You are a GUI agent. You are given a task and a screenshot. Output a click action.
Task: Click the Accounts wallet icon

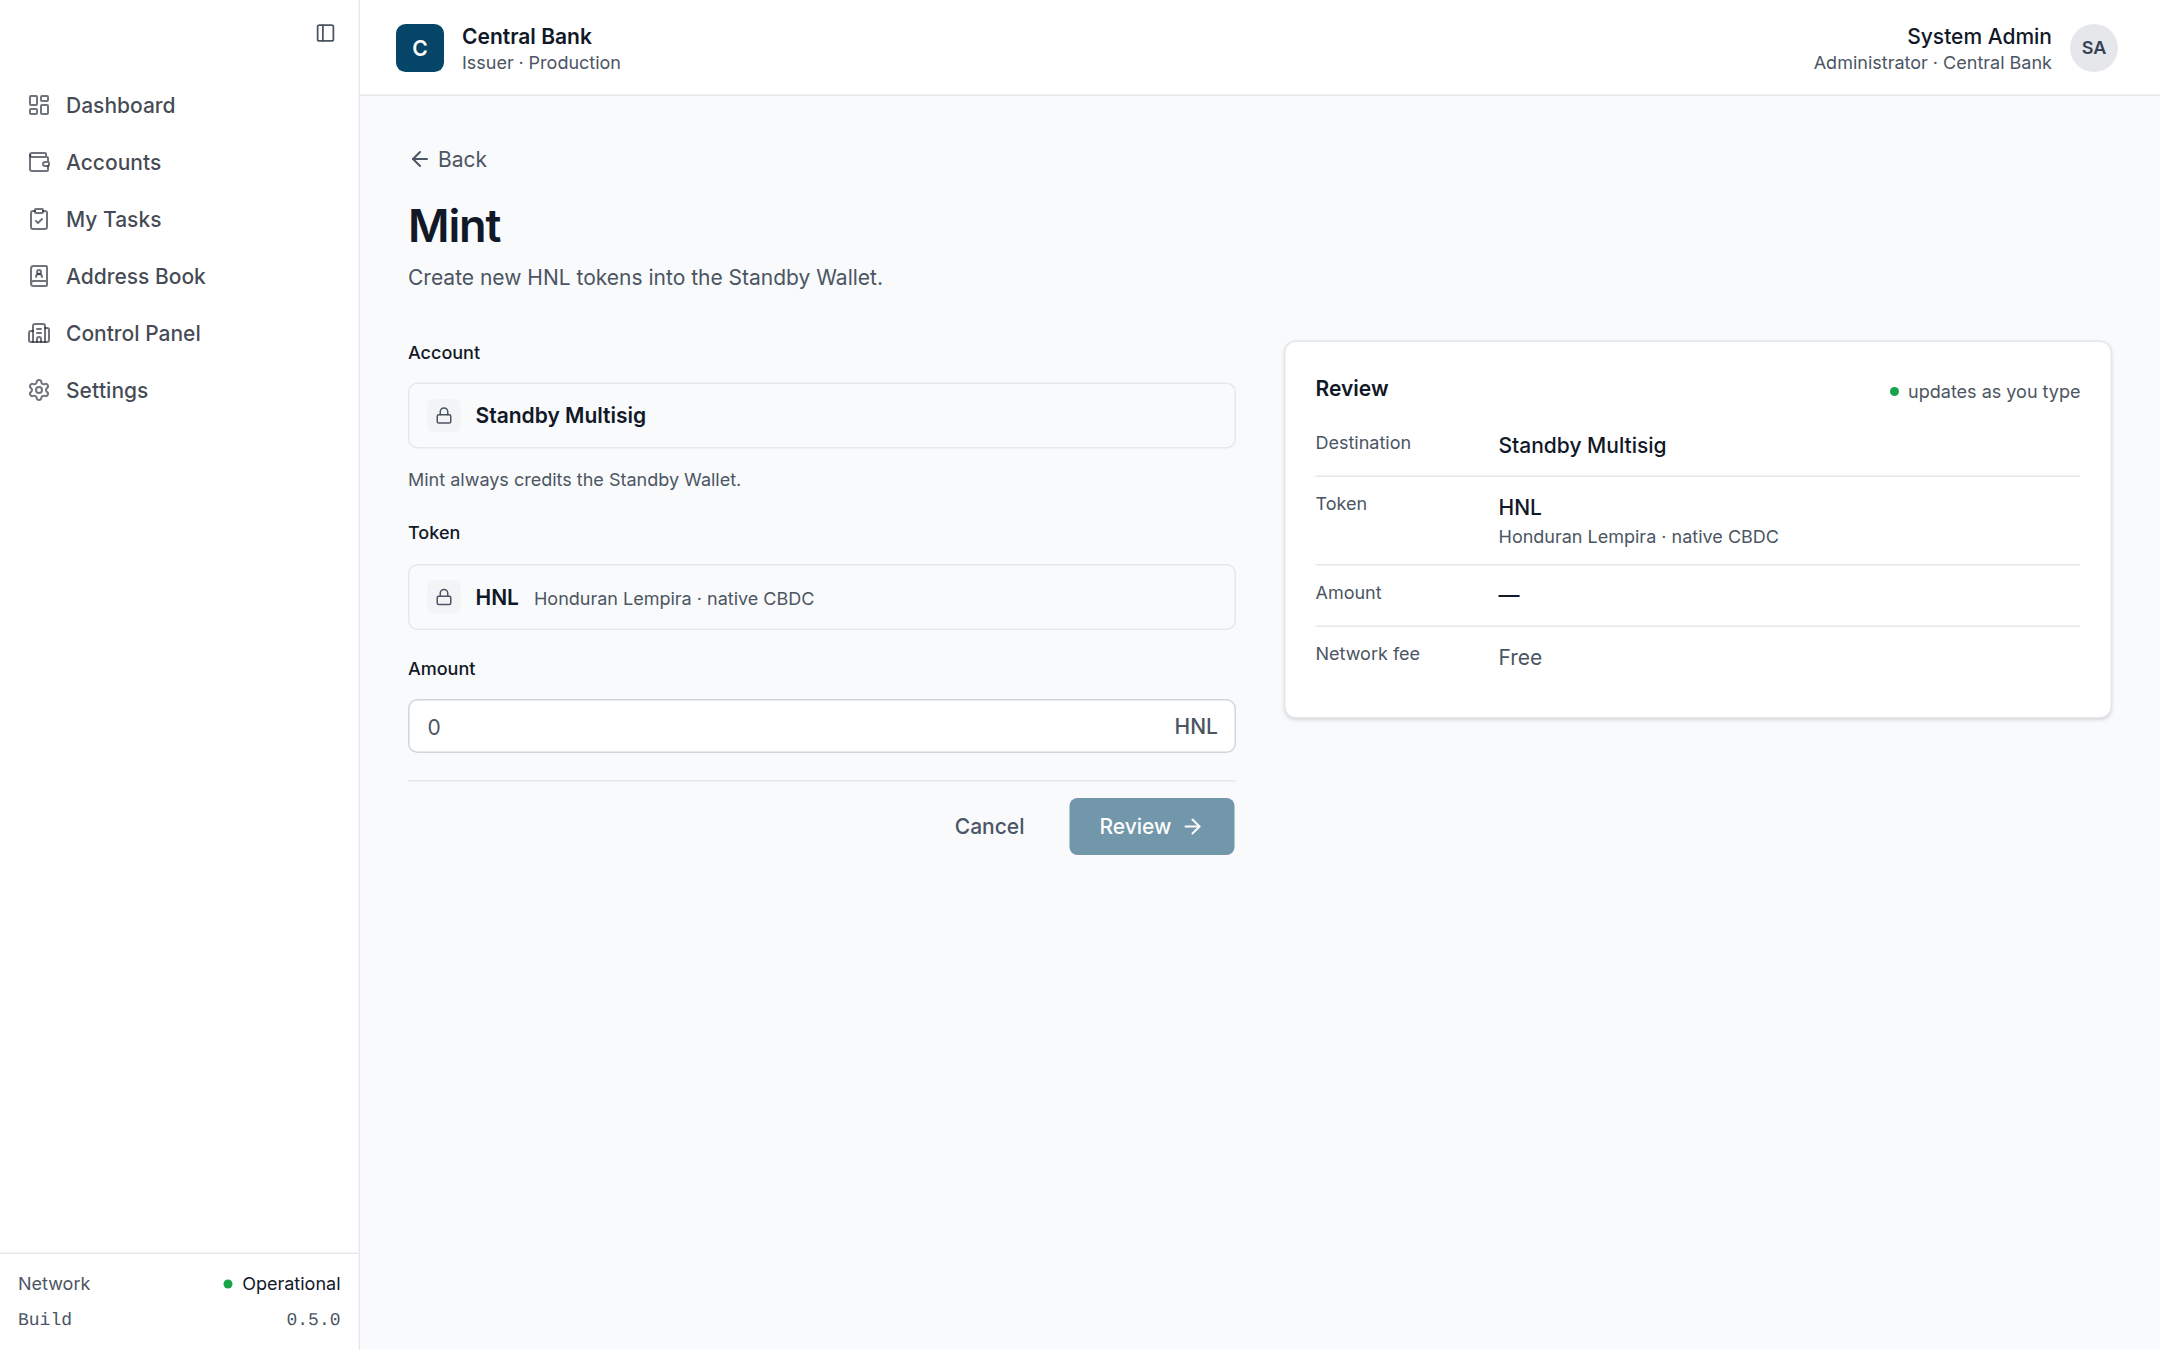[39, 162]
